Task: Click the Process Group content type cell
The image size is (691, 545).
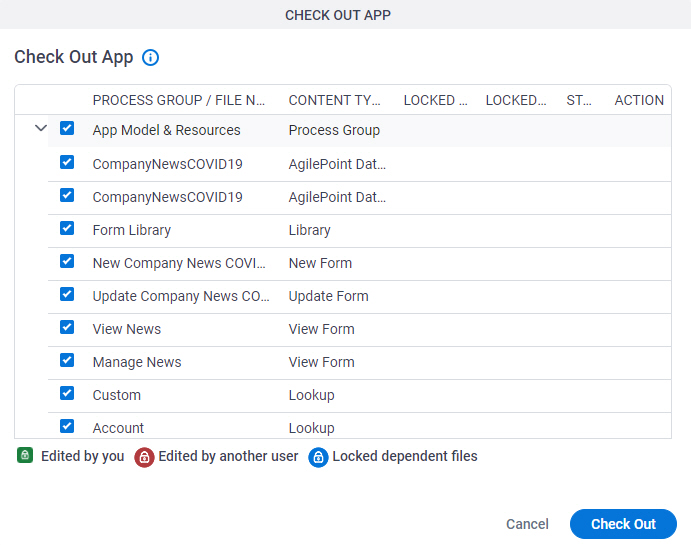Action: 334,130
